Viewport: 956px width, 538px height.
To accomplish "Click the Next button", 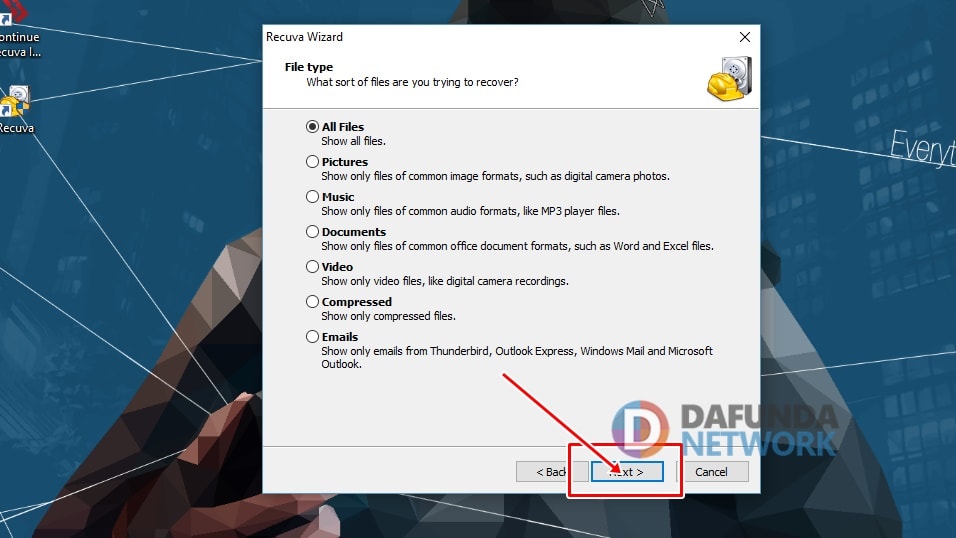I will click(x=627, y=471).
